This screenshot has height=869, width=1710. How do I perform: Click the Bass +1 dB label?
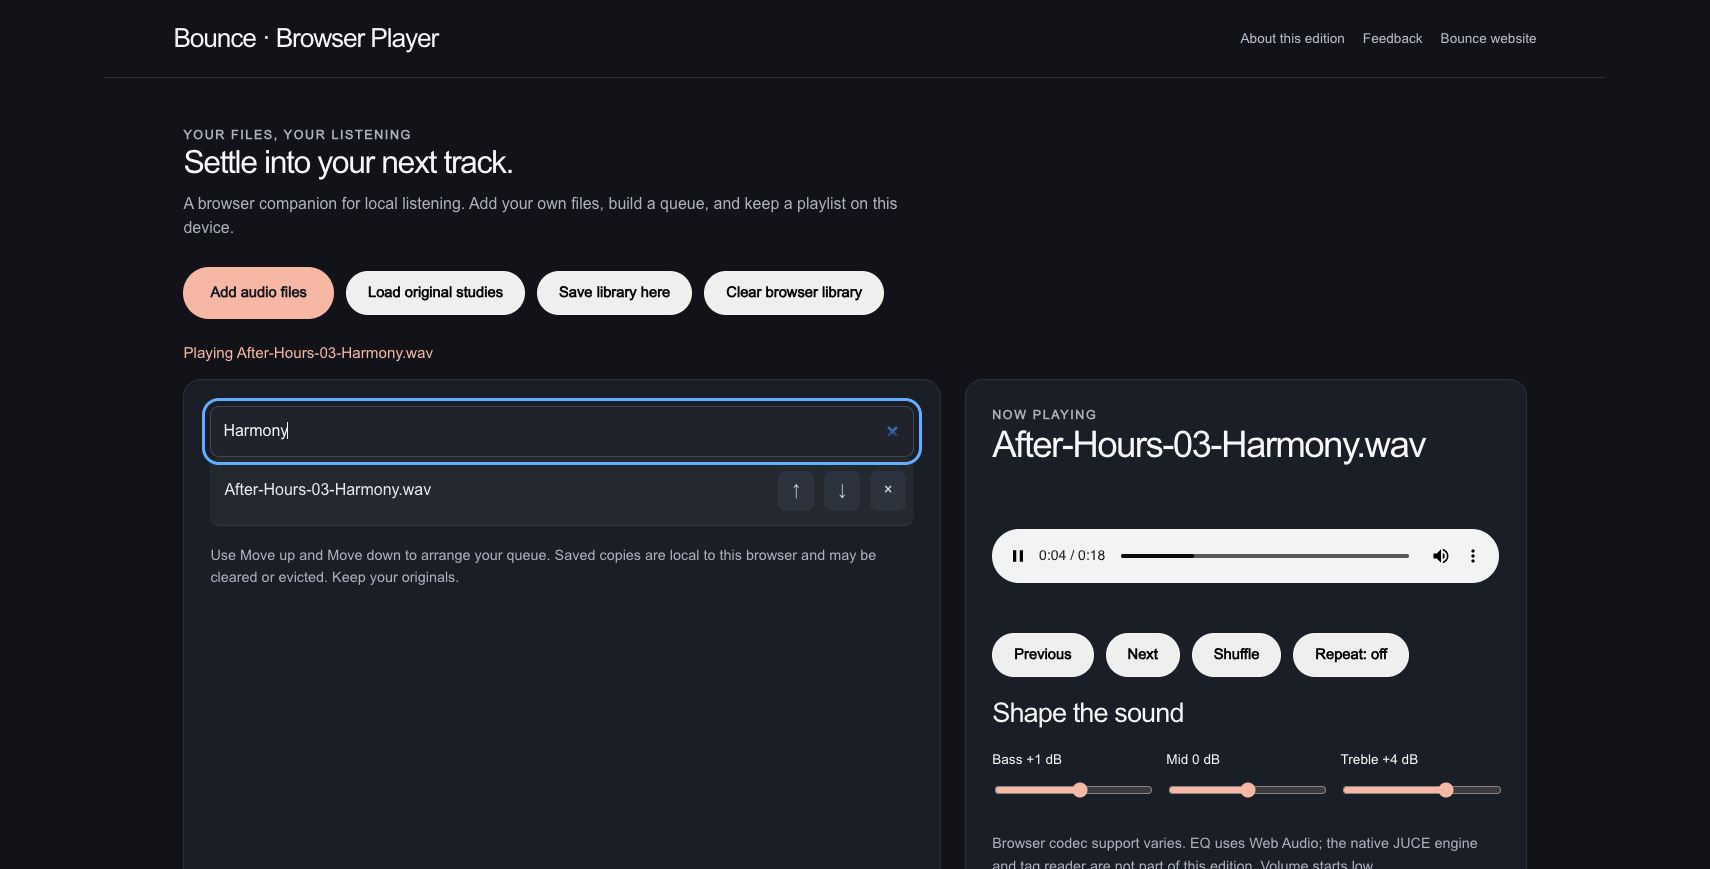[x=1027, y=760]
